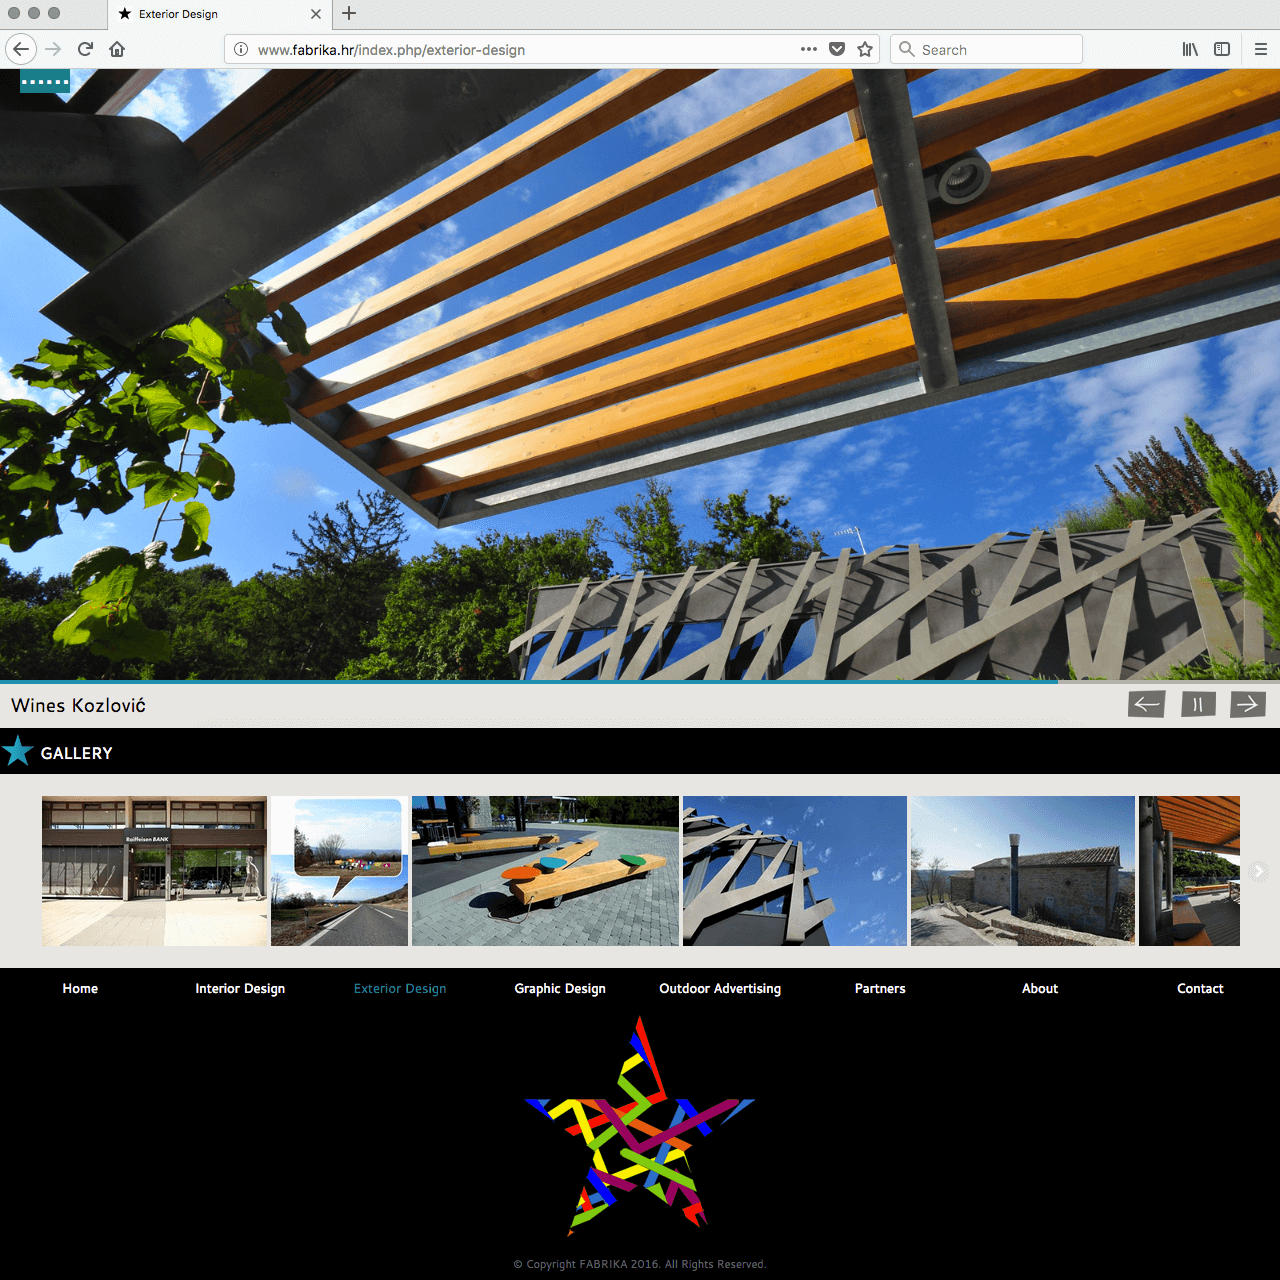The width and height of the screenshot is (1280, 1280).
Task: Click the teal dotted menu icon
Action: tap(45, 82)
